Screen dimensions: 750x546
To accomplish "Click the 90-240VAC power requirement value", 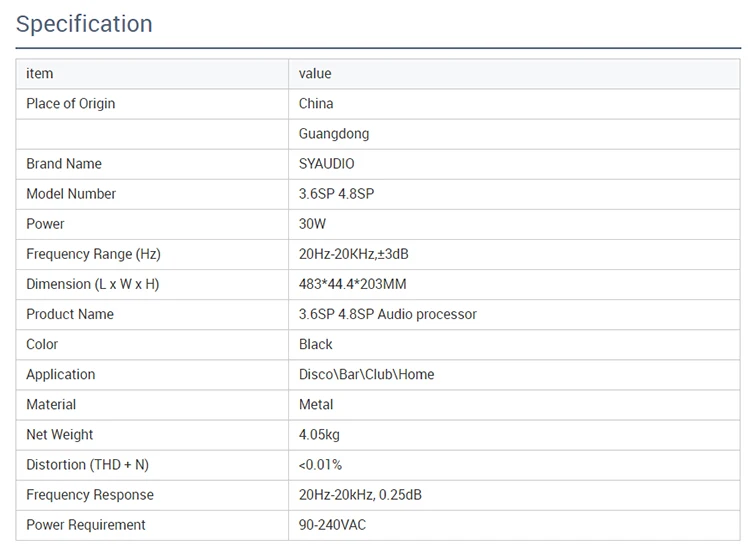I will (332, 525).
